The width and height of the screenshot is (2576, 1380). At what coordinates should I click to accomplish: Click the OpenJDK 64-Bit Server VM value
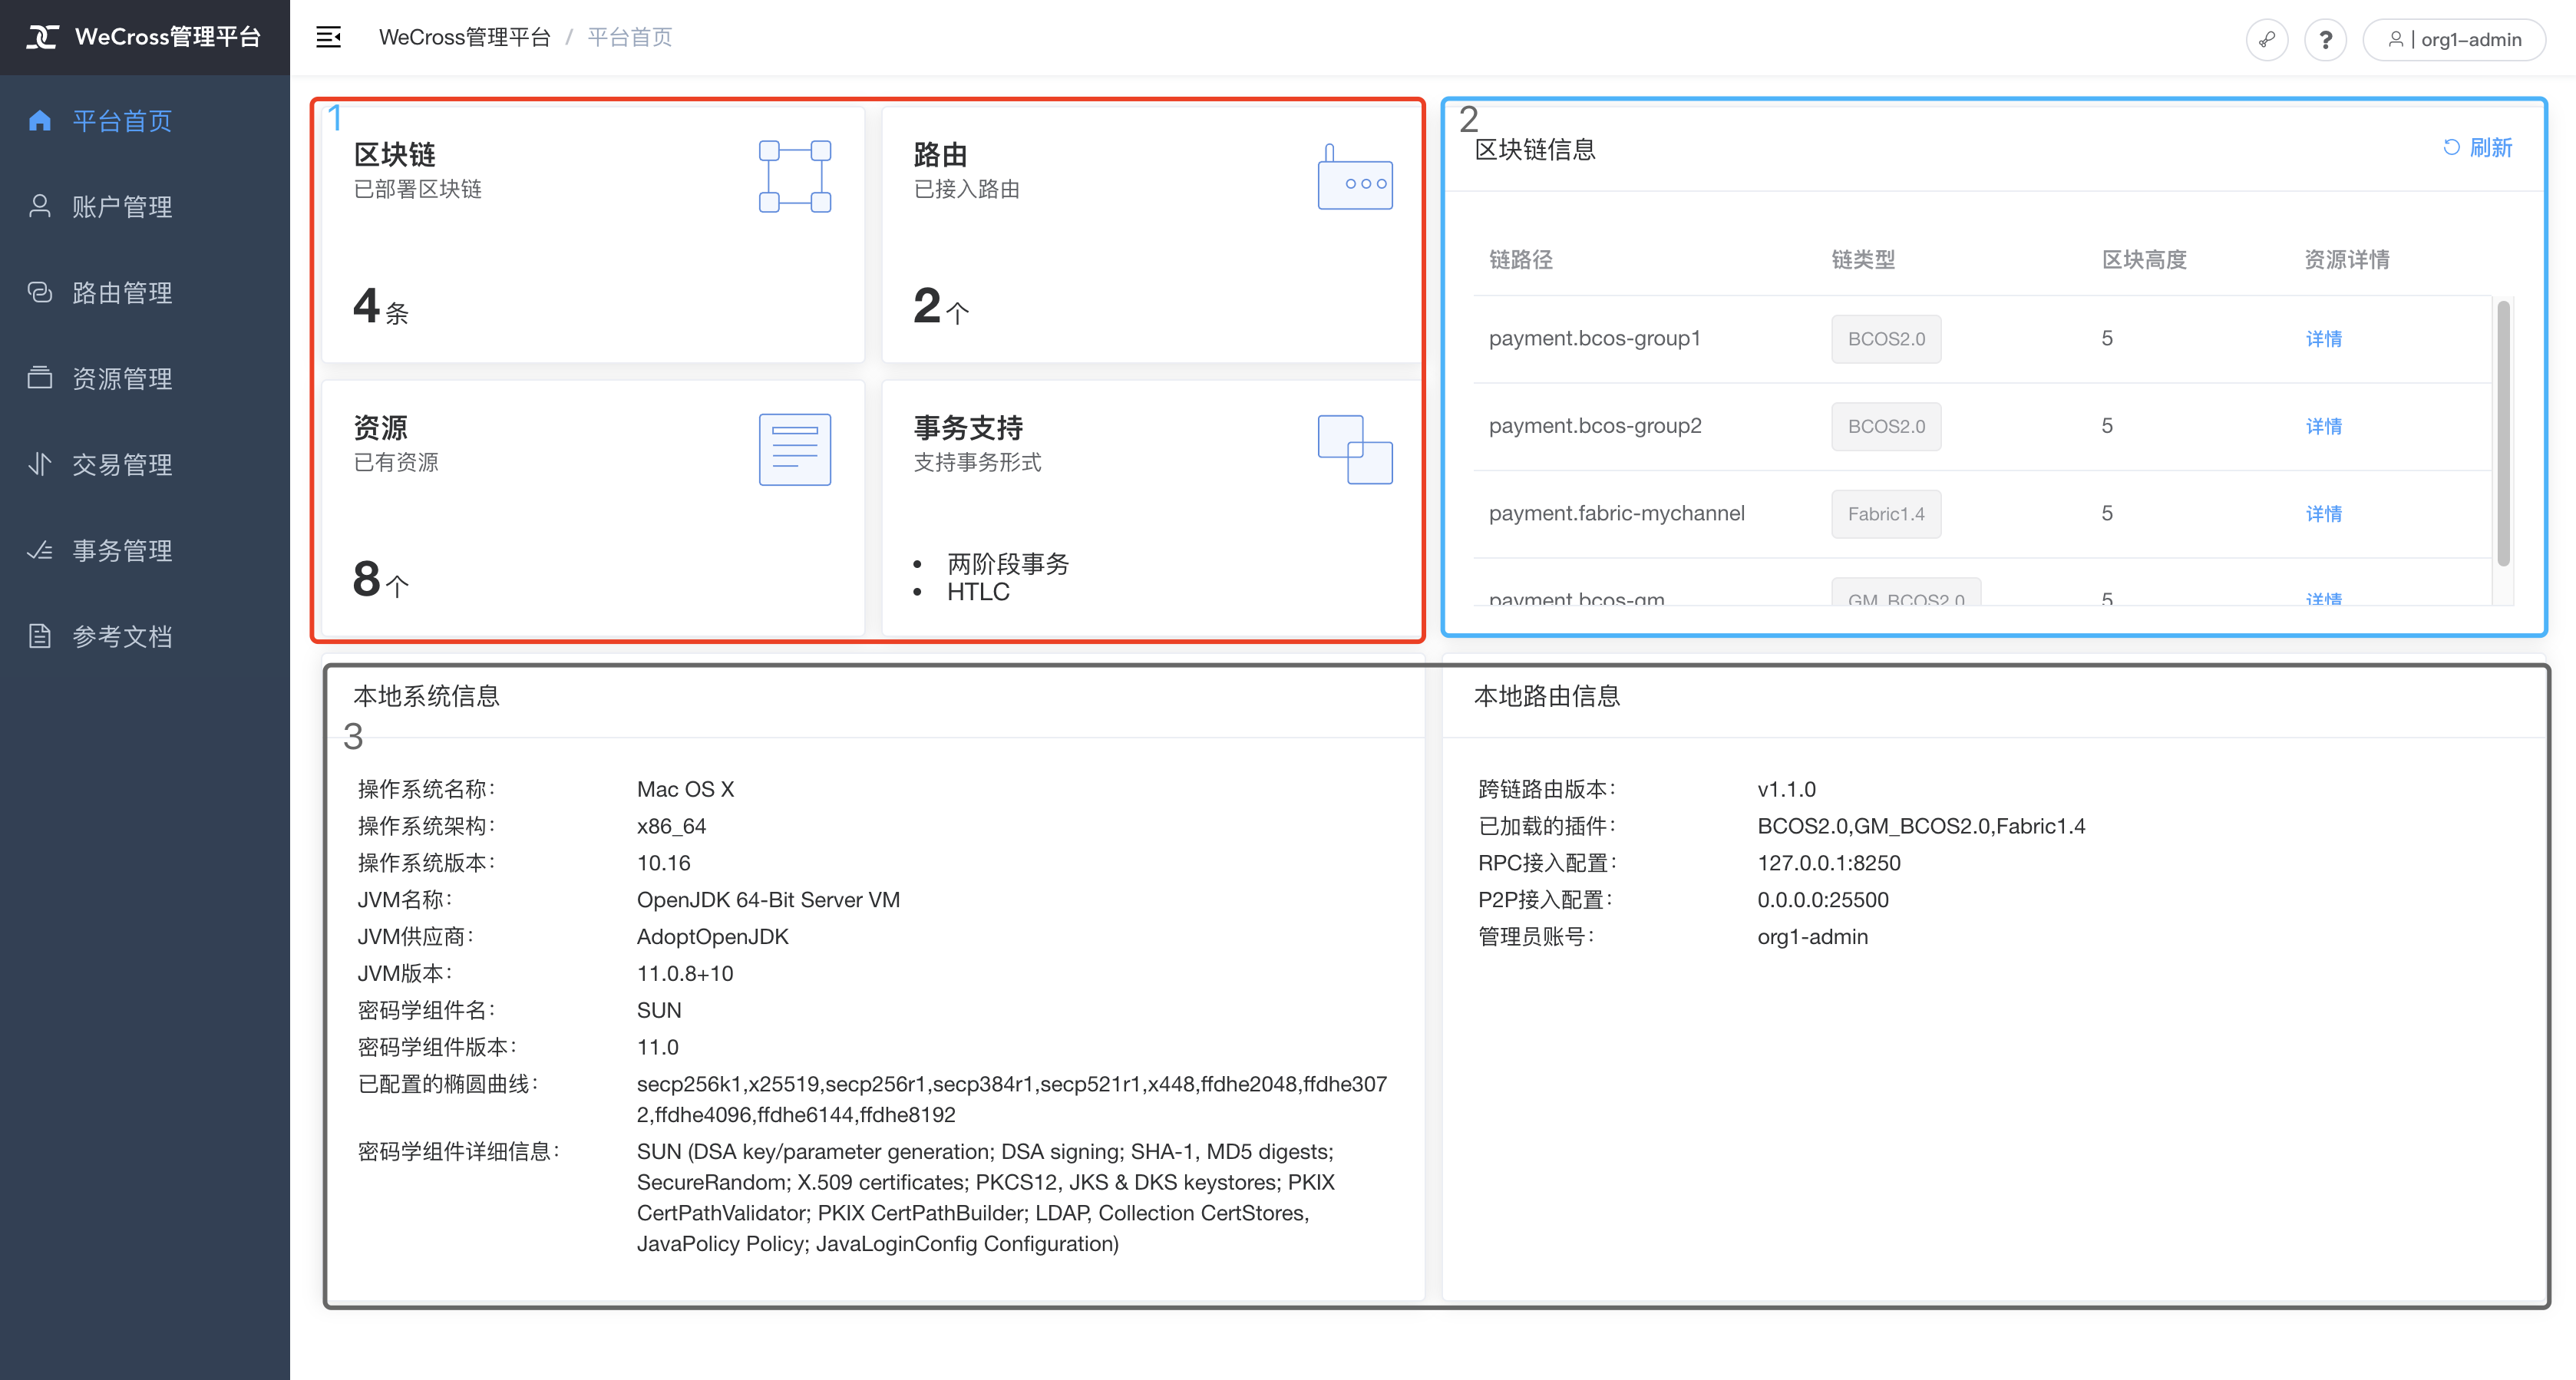[x=768, y=900]
